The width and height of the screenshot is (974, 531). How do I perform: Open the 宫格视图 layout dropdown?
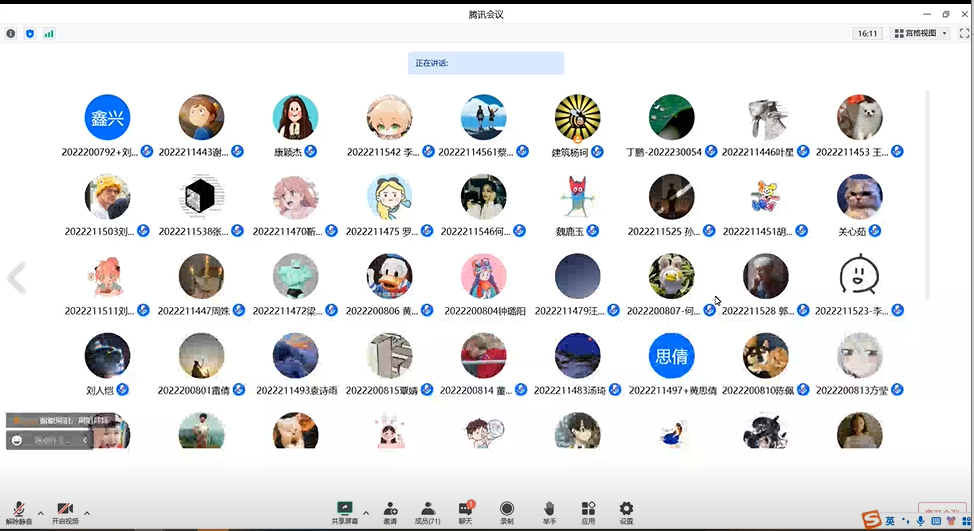coord(921,33)
